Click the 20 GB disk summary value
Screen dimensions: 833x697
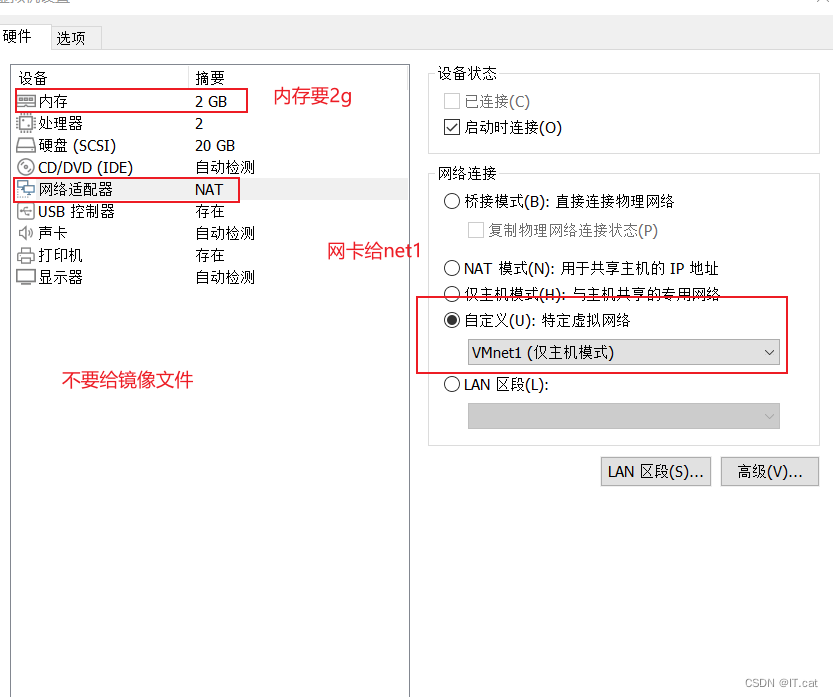215,146
